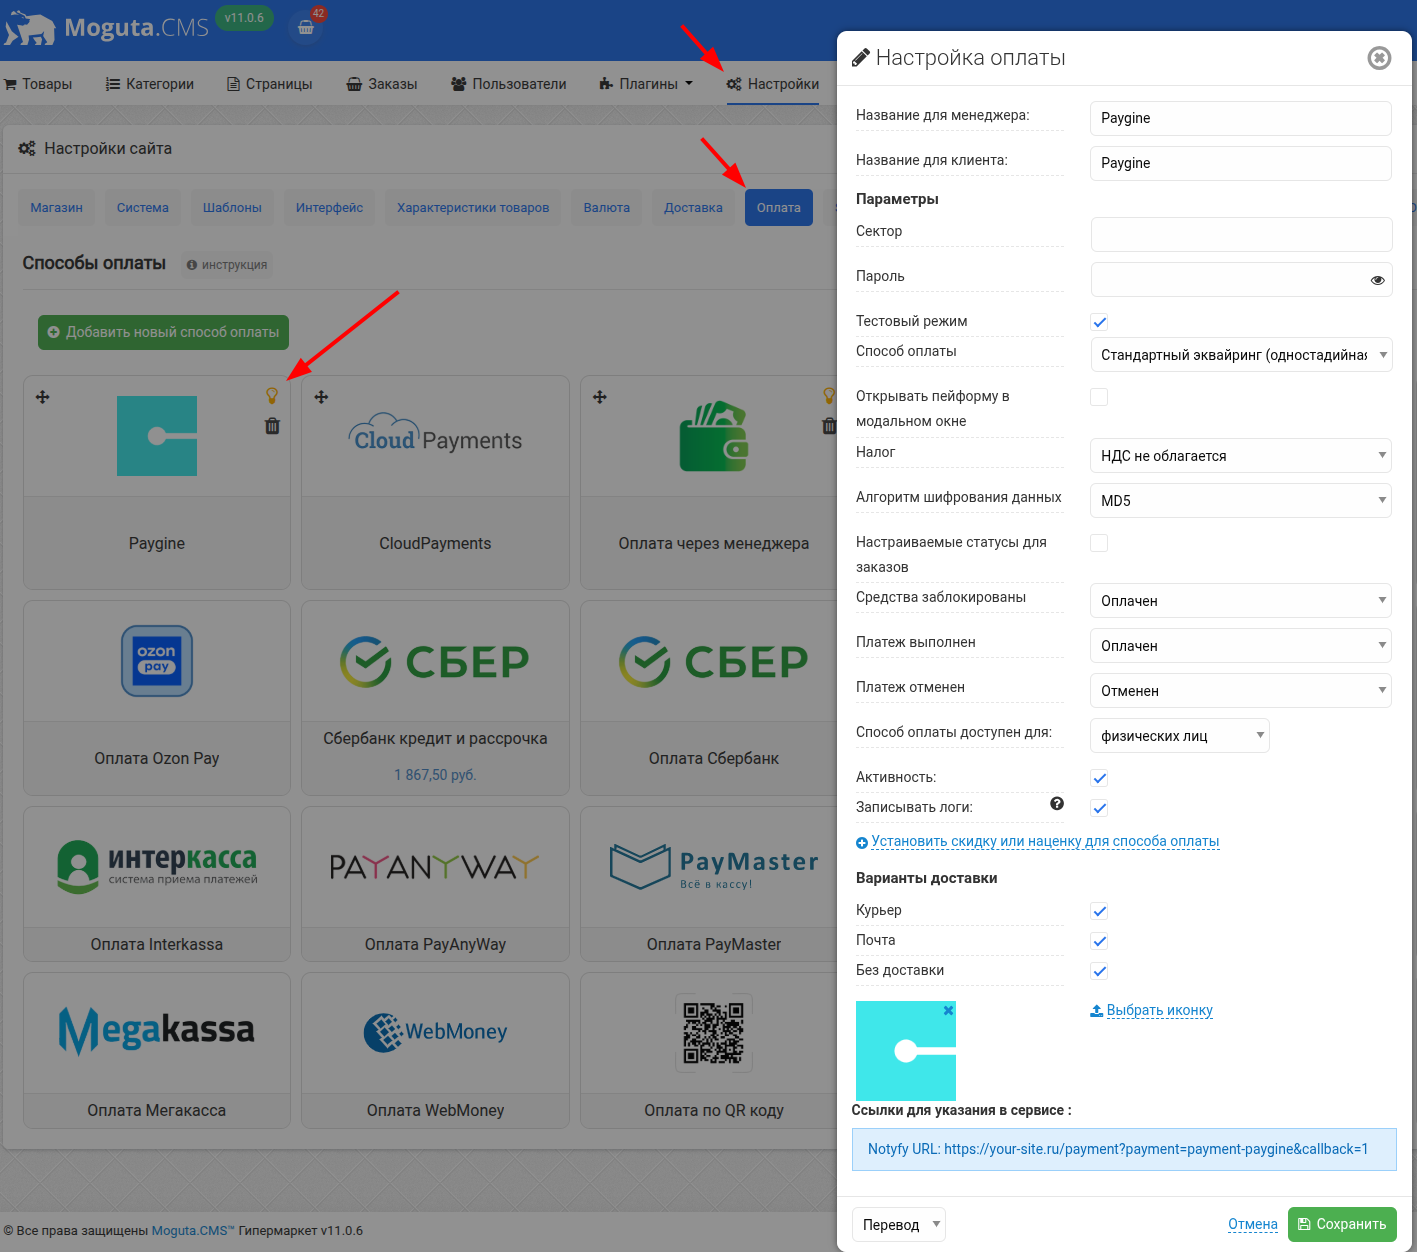Viewport: 1417px width, 1252px height.
Task: Click the Выбрать иконку link
Action: coord(1159,1010)
